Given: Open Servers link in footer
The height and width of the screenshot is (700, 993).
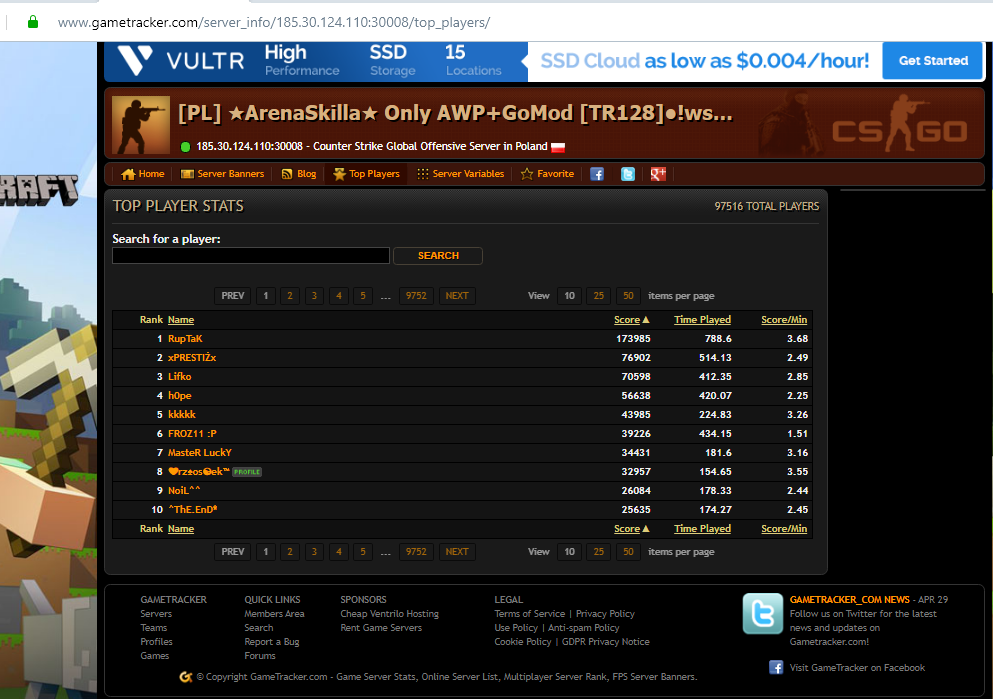Looking at the screenshot, I should coord(156,614).
